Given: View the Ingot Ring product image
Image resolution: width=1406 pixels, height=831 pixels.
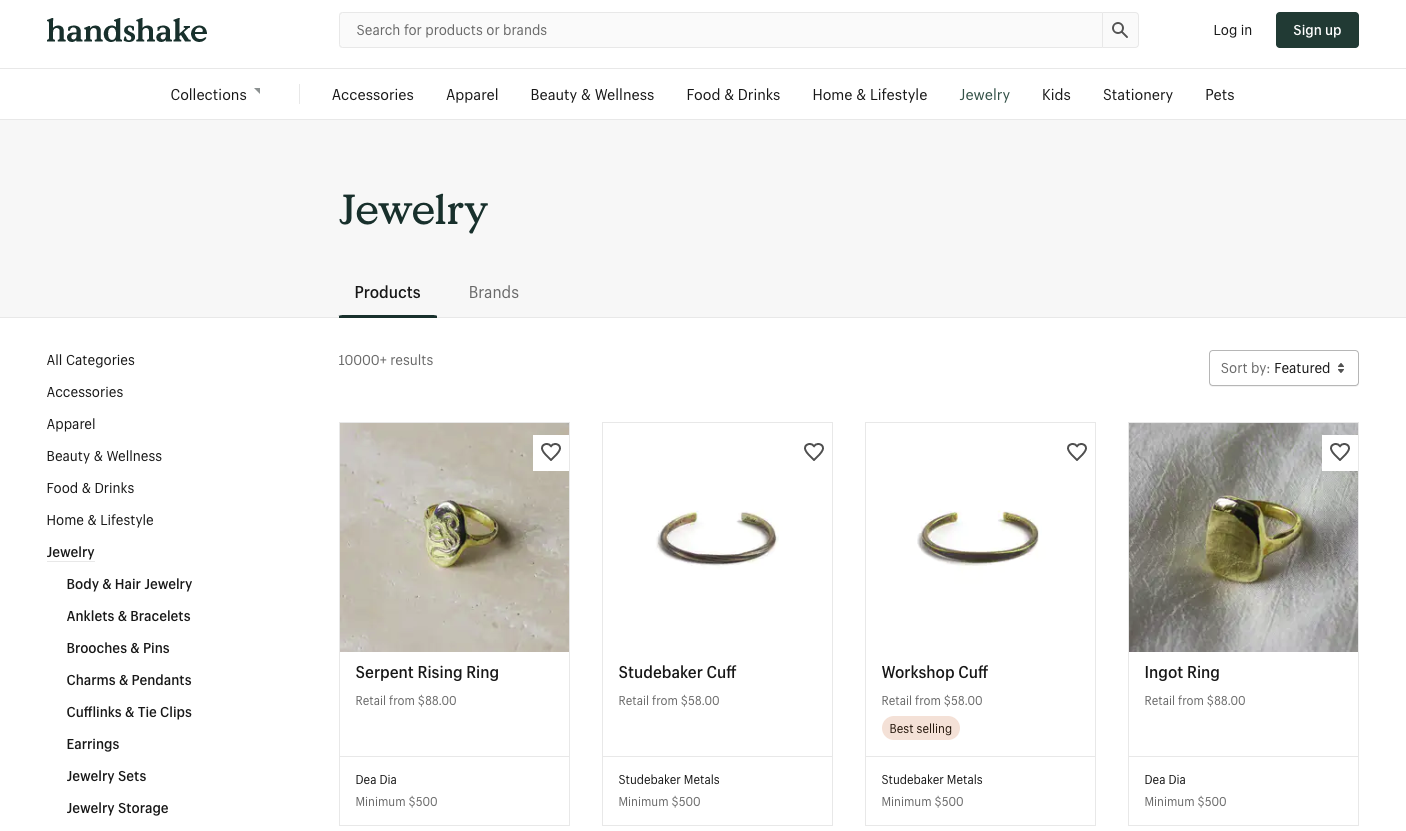Looking at the screenshot, I should 1243,537.
